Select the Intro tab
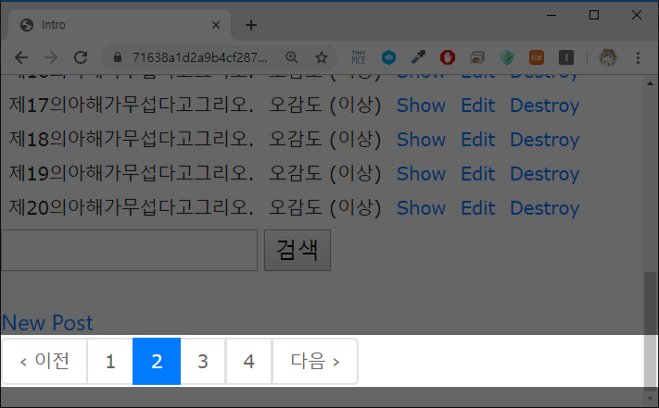Screen dimensions: 659x408 coord(120,25)
